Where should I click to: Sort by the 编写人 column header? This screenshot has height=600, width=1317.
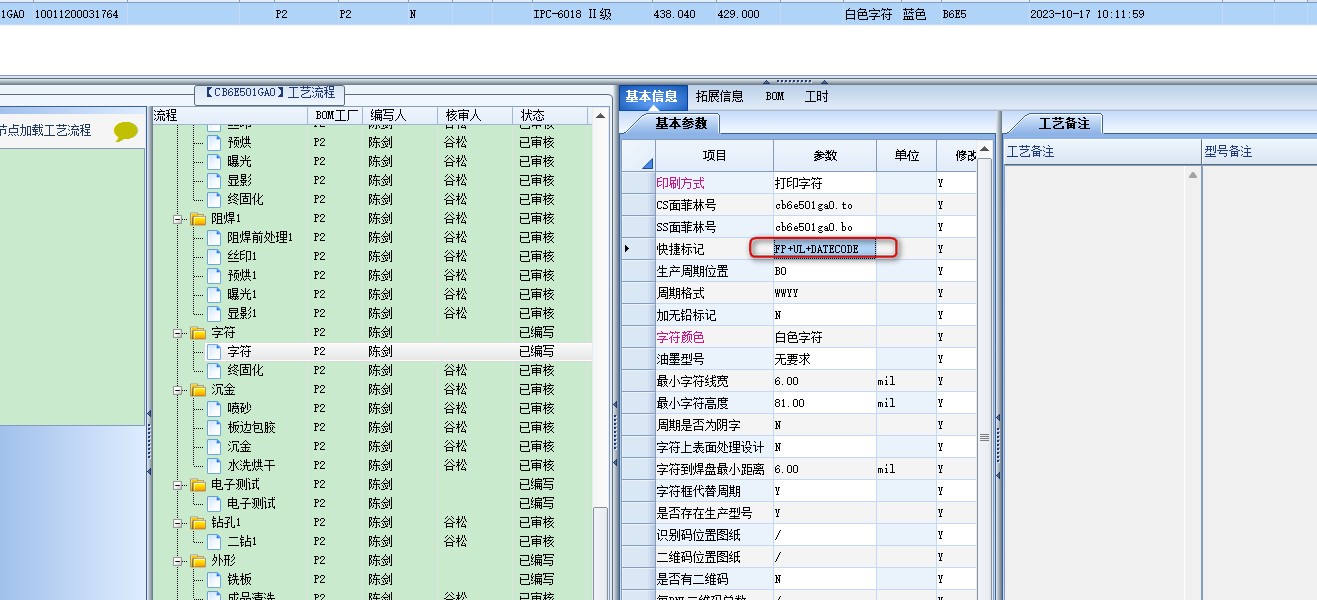400,116
